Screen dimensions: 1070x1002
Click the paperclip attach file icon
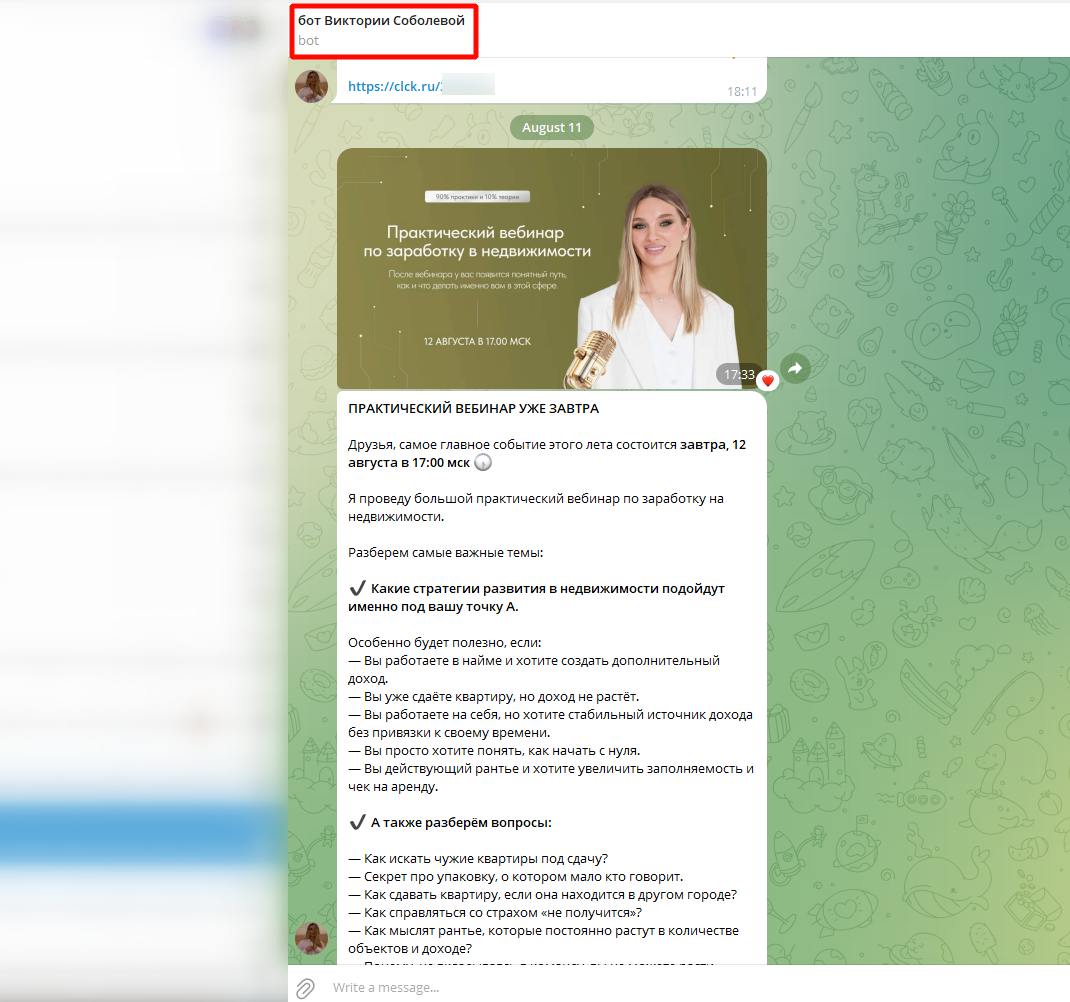tap(306, 987)
